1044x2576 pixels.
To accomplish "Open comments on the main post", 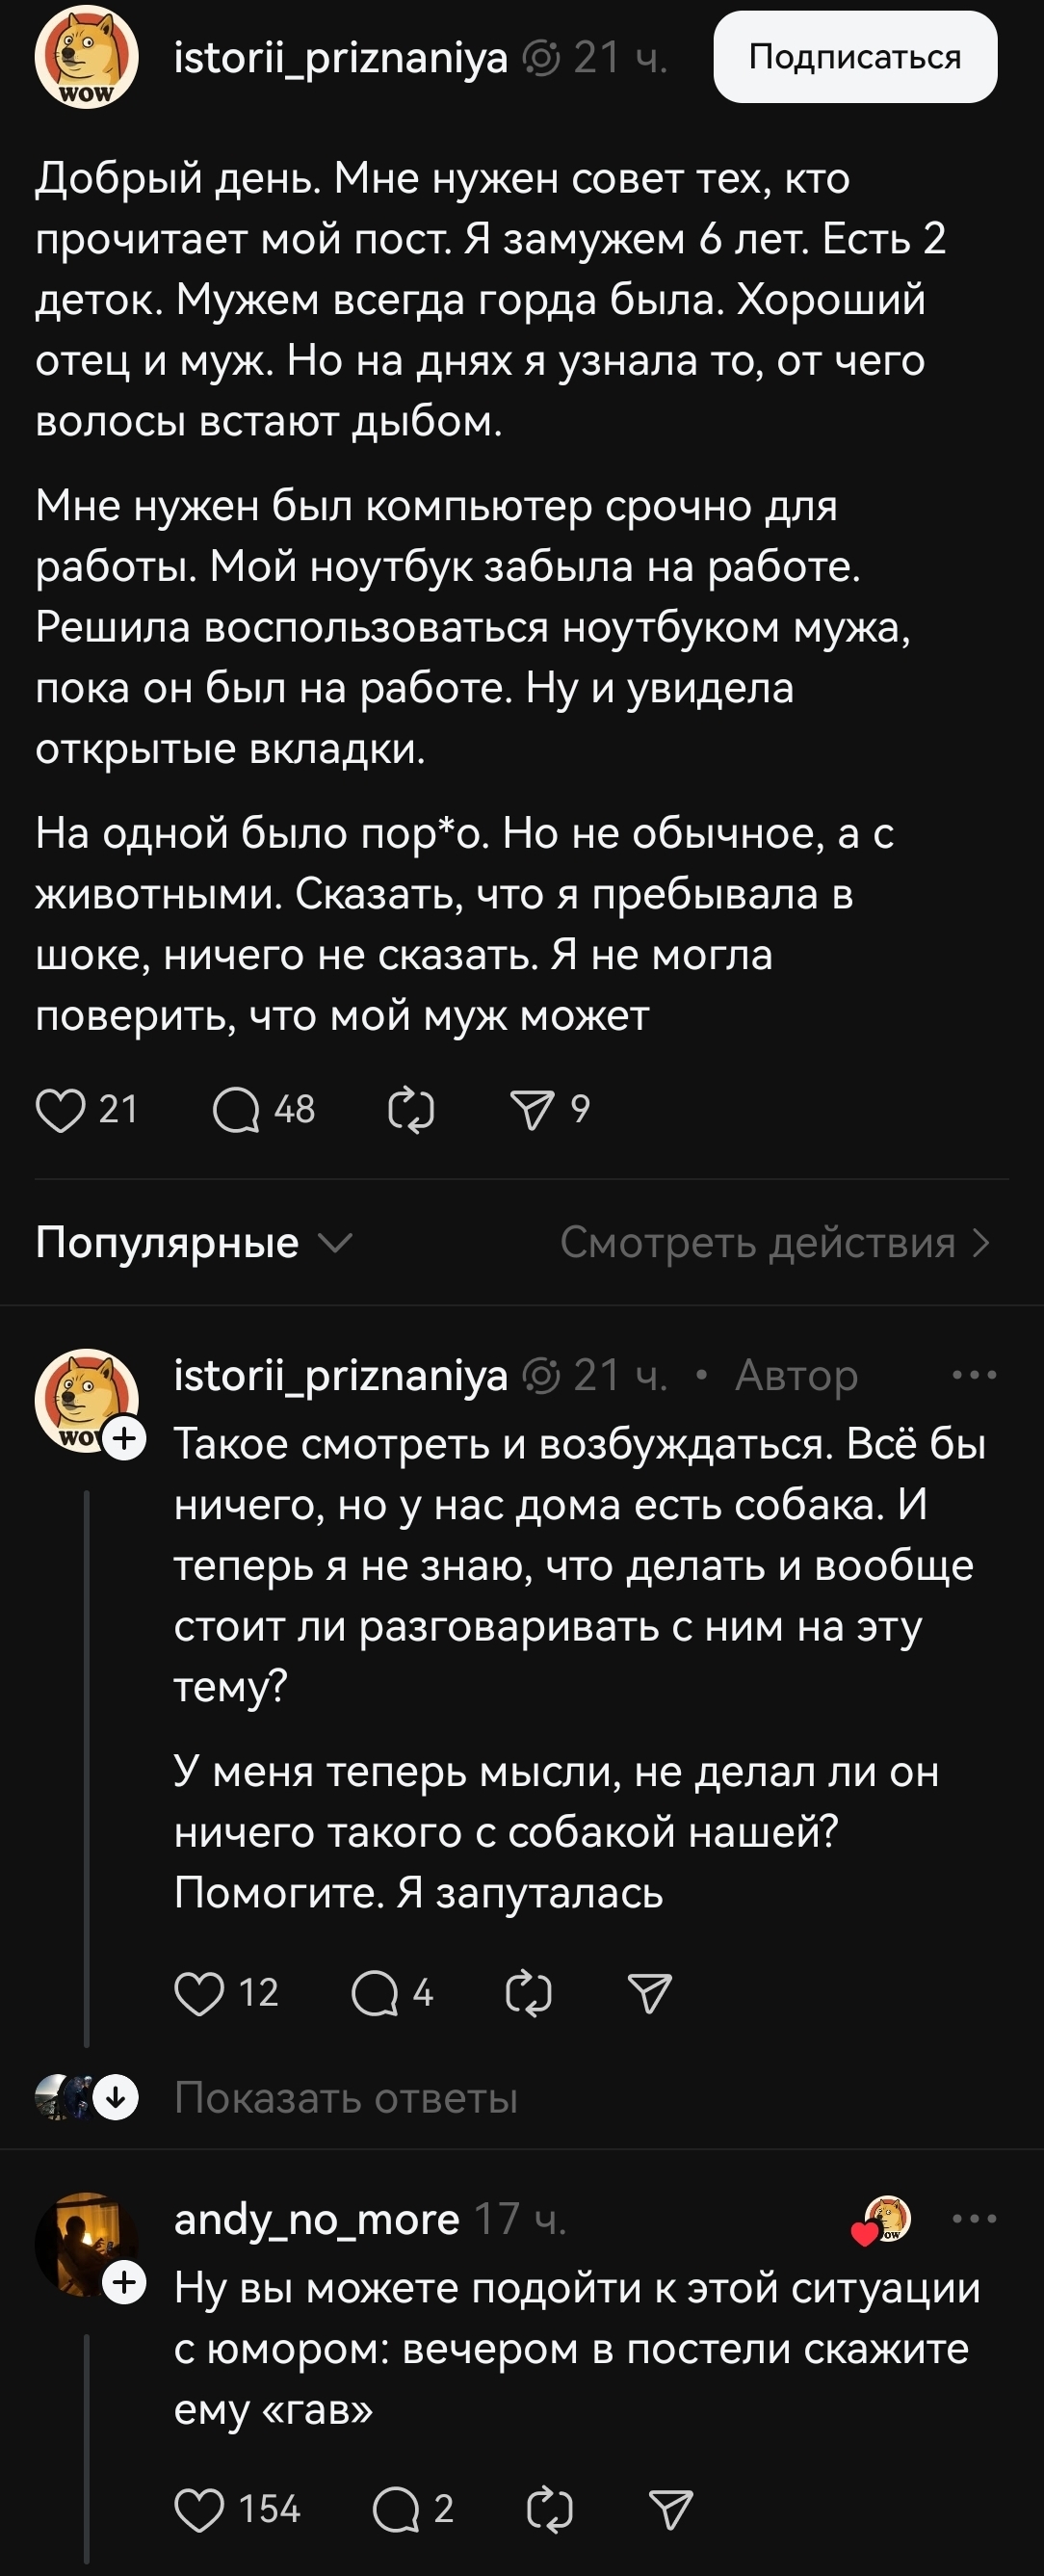I will point(236,1110).
